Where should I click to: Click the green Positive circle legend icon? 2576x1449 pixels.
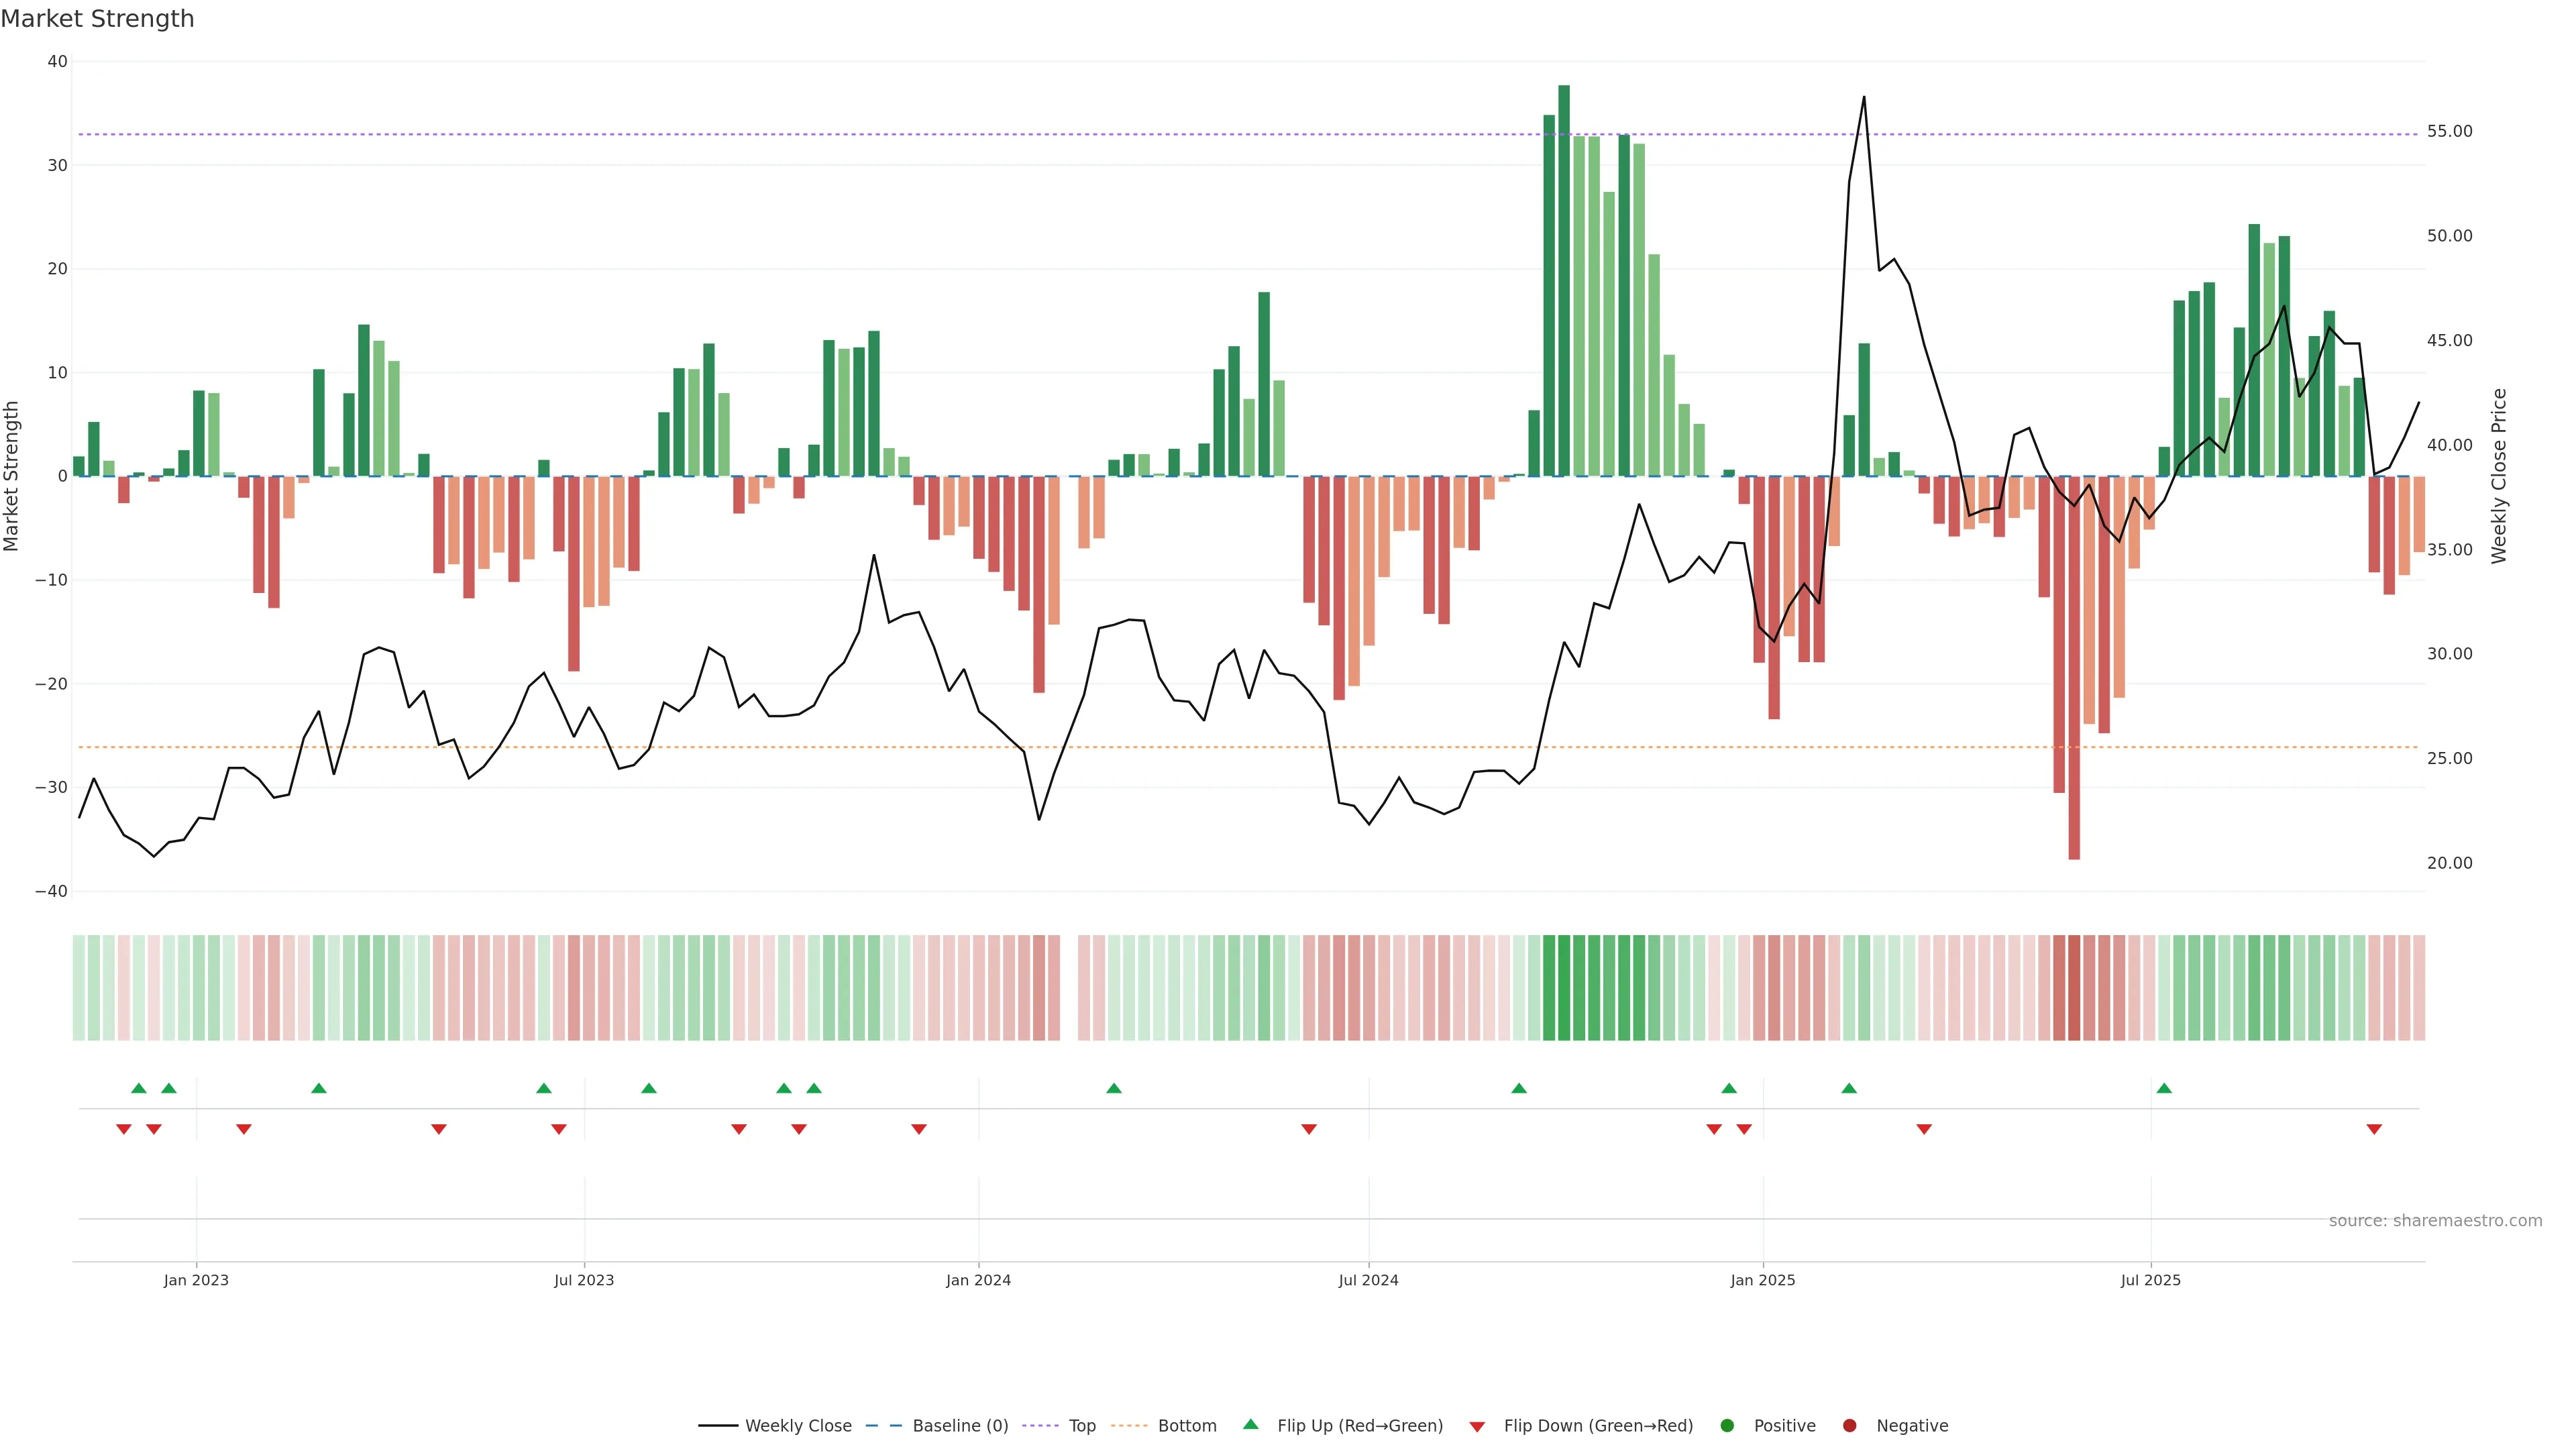[1727, 1425]
